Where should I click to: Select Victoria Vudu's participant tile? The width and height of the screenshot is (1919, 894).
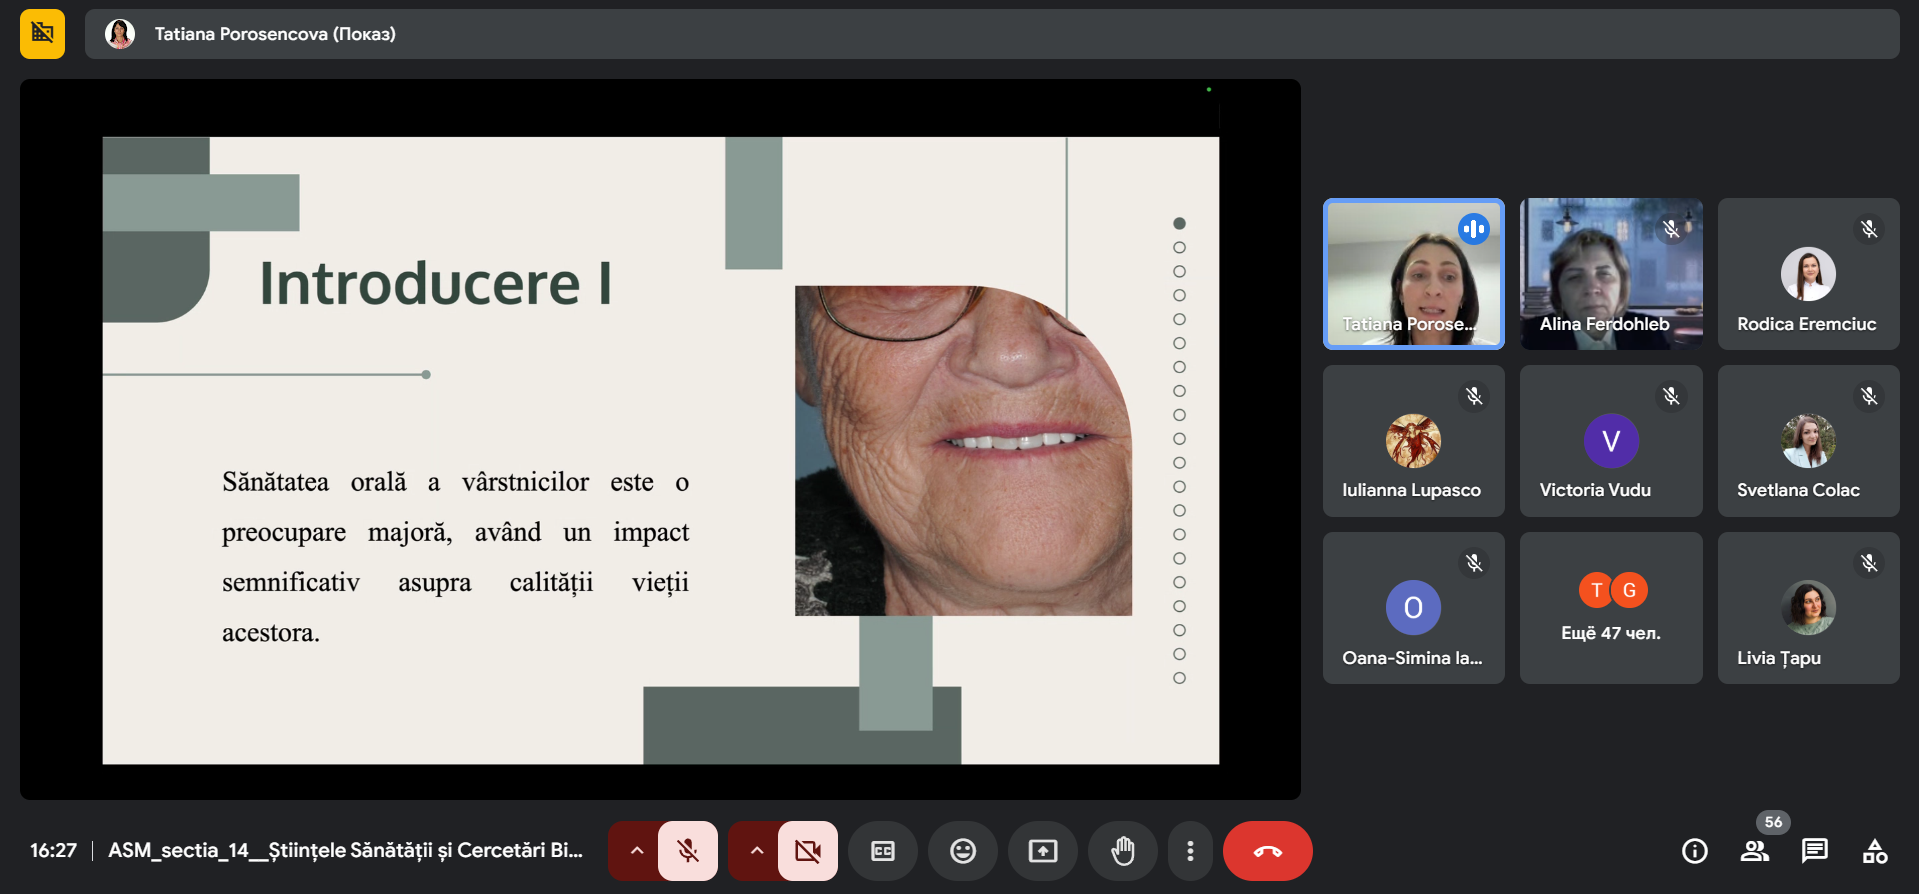point(1611,441)
